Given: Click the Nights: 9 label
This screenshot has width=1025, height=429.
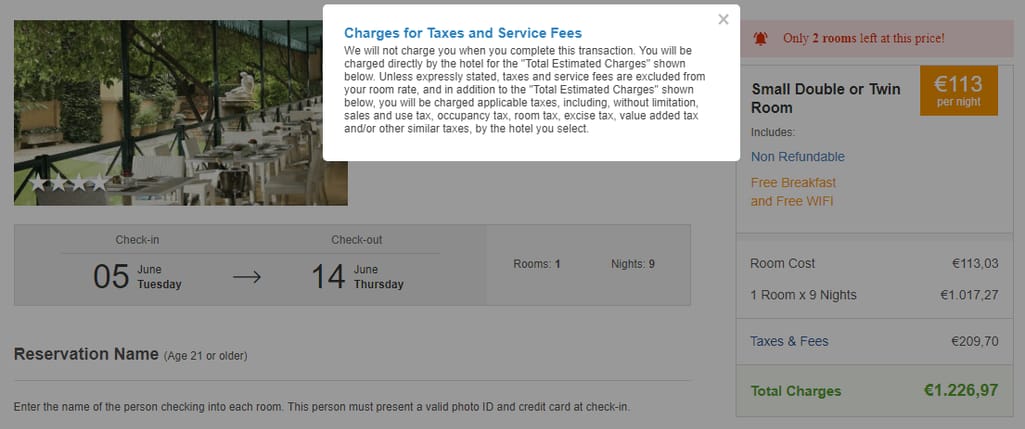Looking at the screenshot, I should (x=633, y=264).
